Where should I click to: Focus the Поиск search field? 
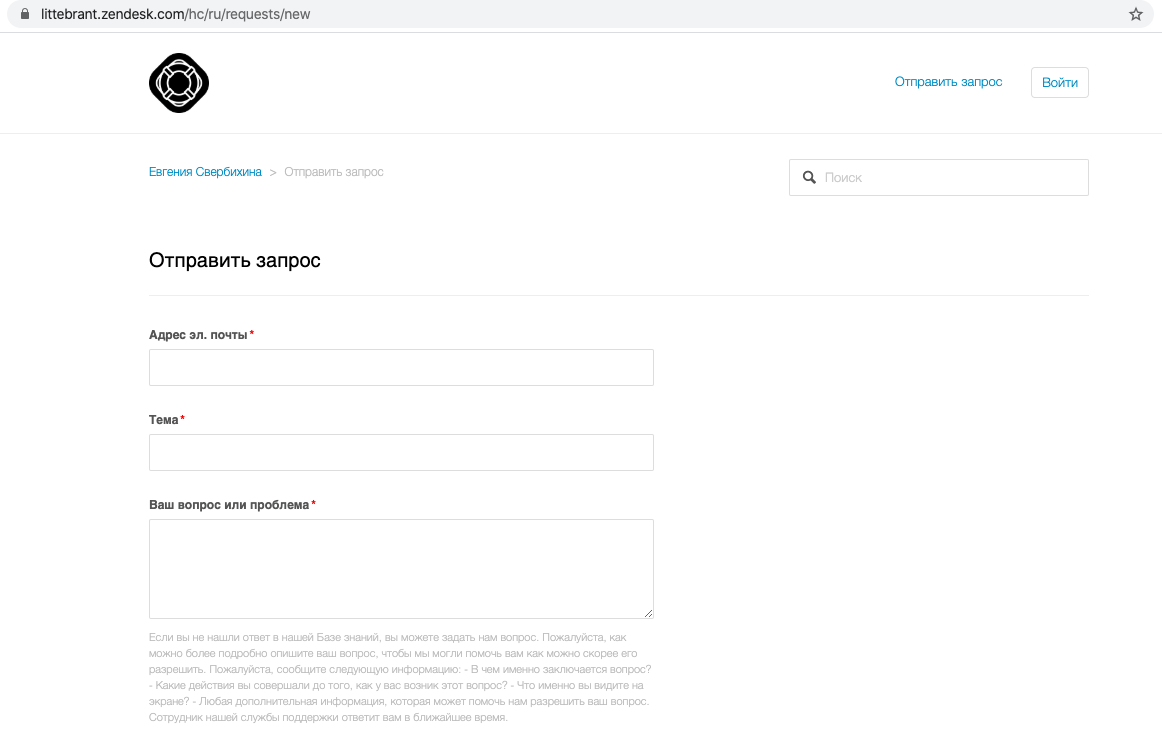[950, 177]
